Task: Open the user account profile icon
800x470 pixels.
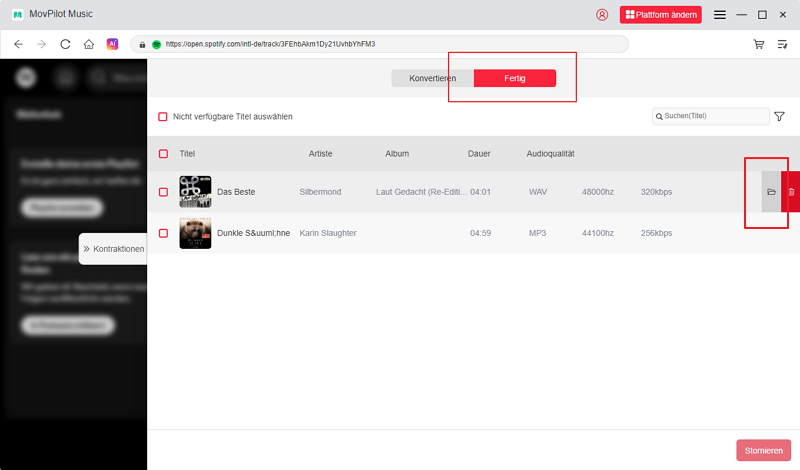Action: pyautogui.click(x=602, y=15)
